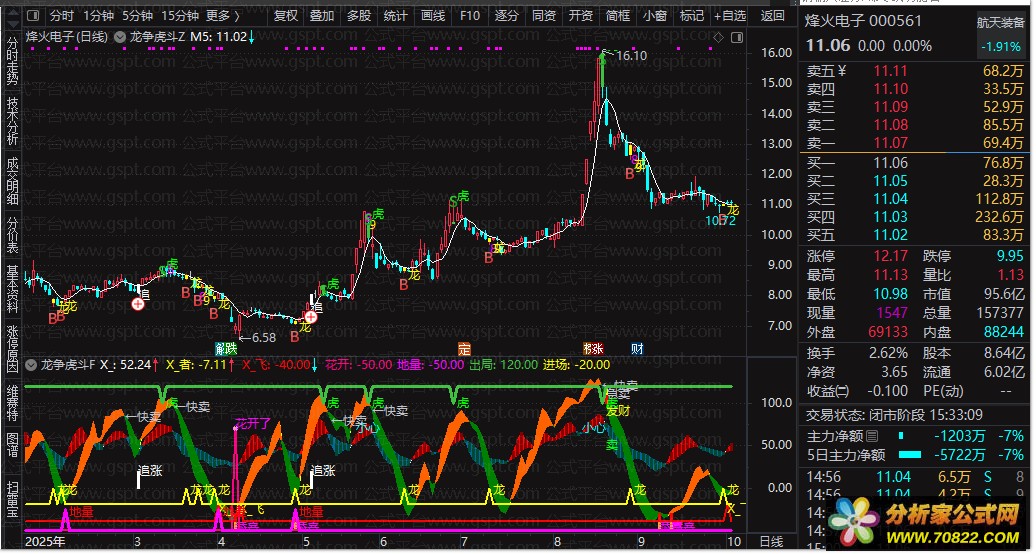Select the 1分钟 period
The image size is (1036, 554).
click(98, 15)
